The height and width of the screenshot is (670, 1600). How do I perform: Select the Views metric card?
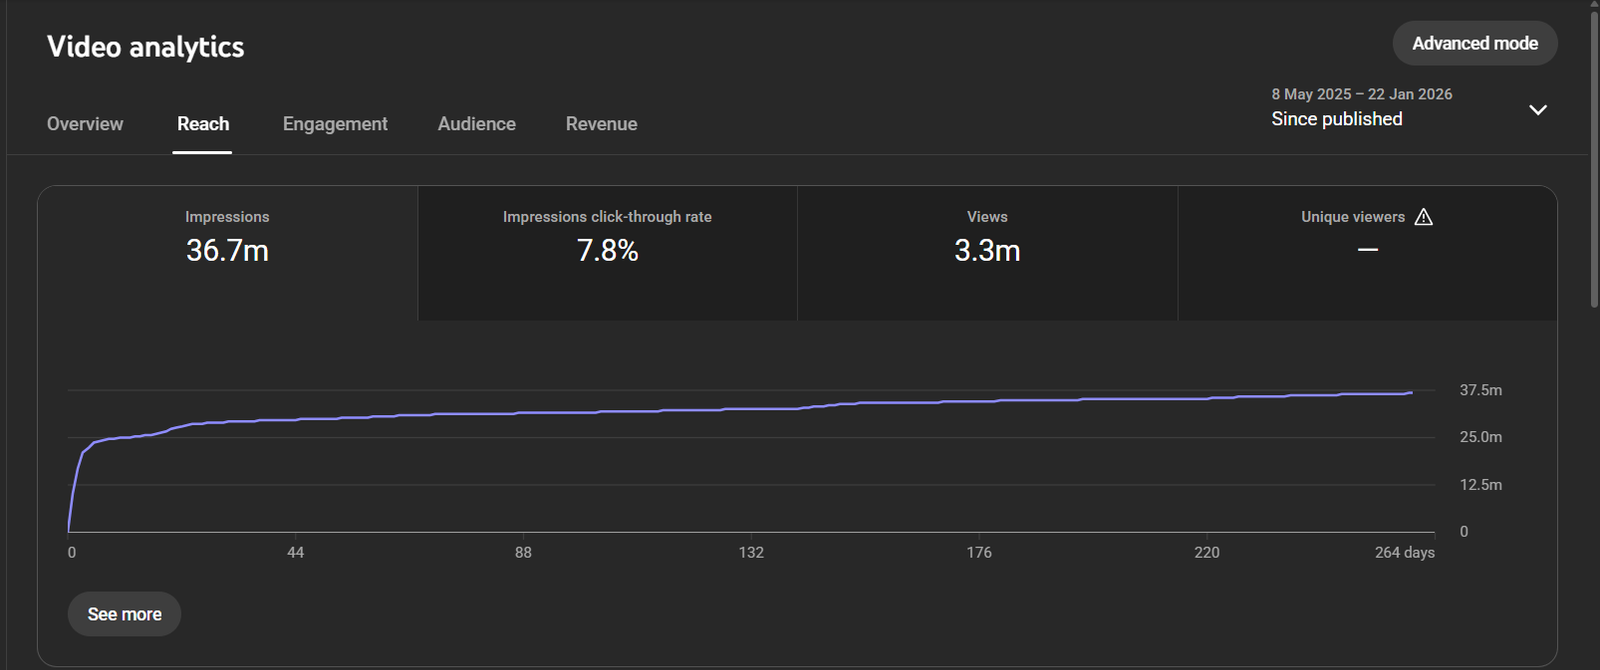tap(987, 252)
